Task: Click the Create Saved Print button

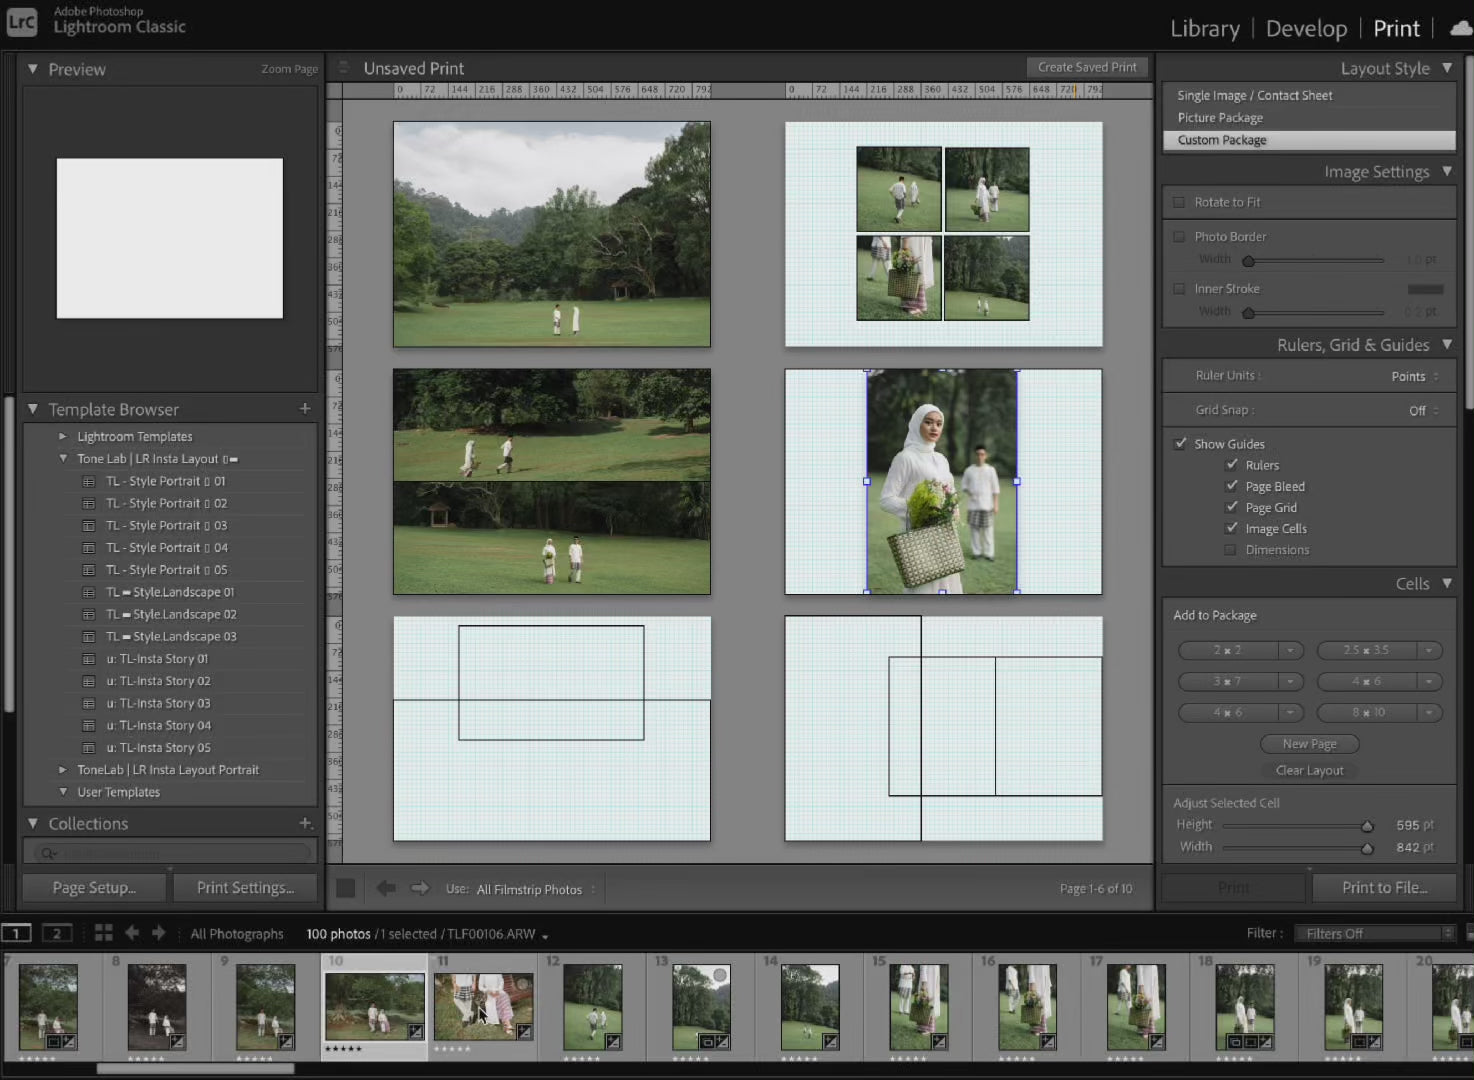Action: 1087,67
